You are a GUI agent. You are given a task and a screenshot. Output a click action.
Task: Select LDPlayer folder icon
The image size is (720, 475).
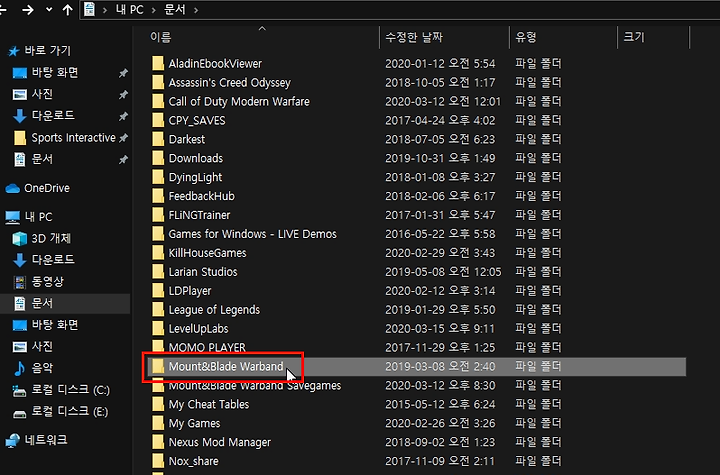pyautogui.click(x=158, y=291)
